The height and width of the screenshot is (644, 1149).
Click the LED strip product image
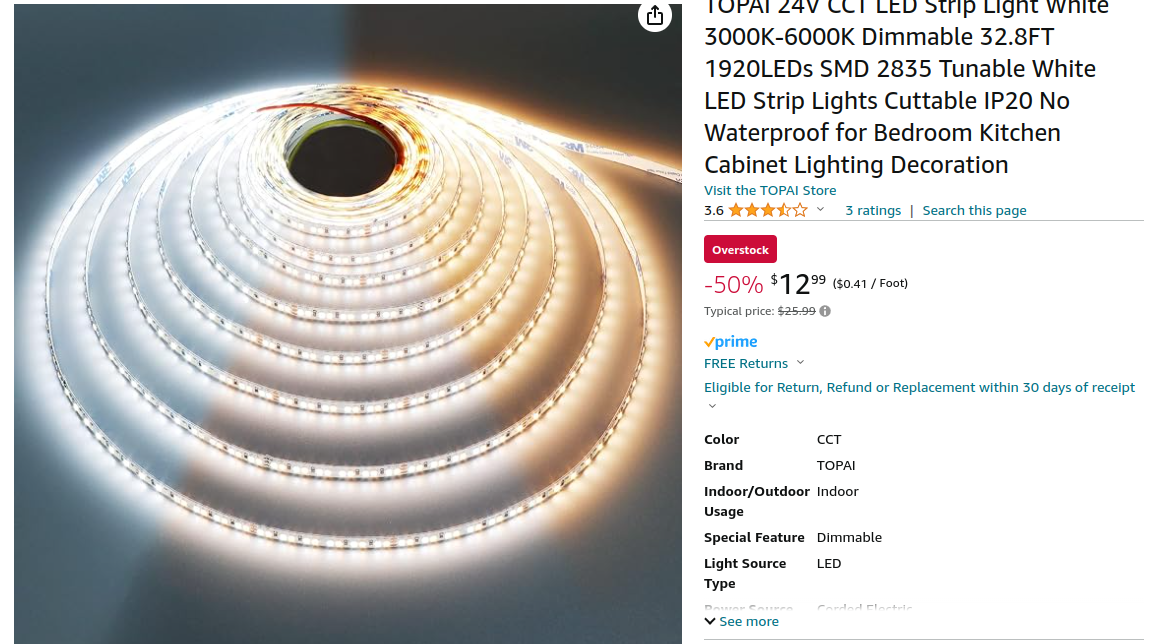(x=347, y=324)
